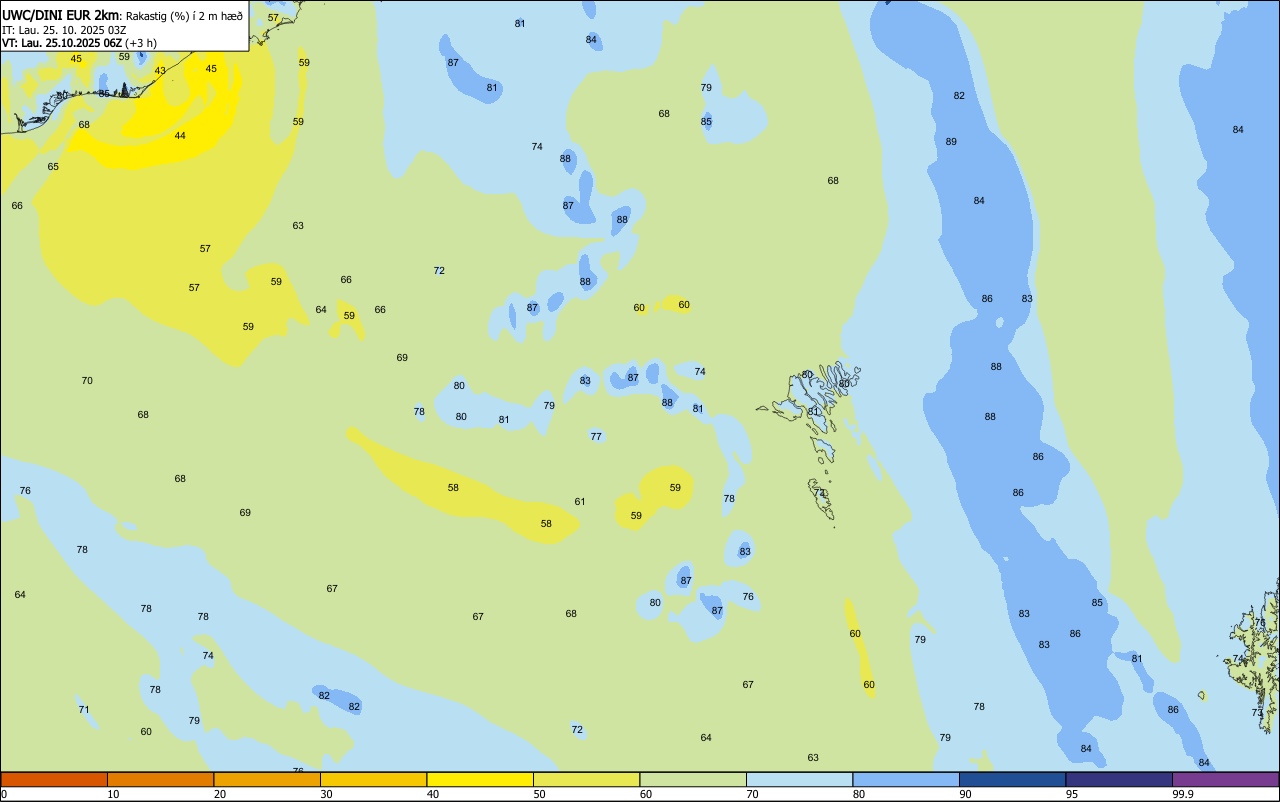Pick the 20–30 amber legend swatch
The height and width of the screenshot is (802, 1280).
[x=267, y=779]
